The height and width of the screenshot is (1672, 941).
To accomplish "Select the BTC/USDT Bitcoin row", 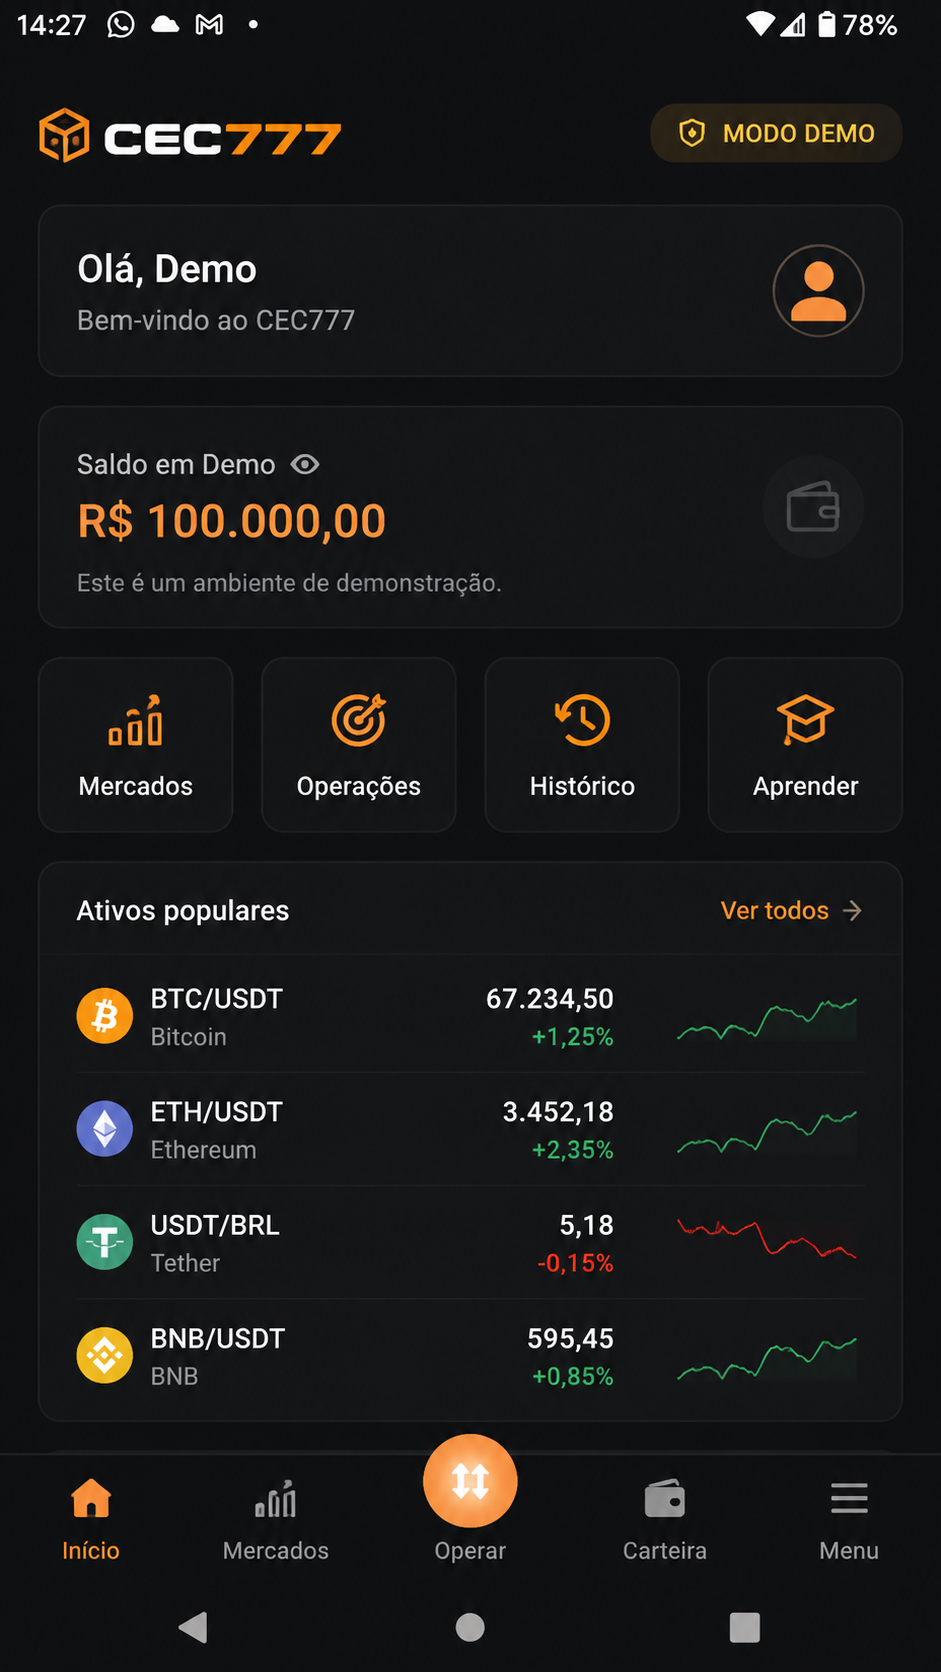I will [470, 1017].
